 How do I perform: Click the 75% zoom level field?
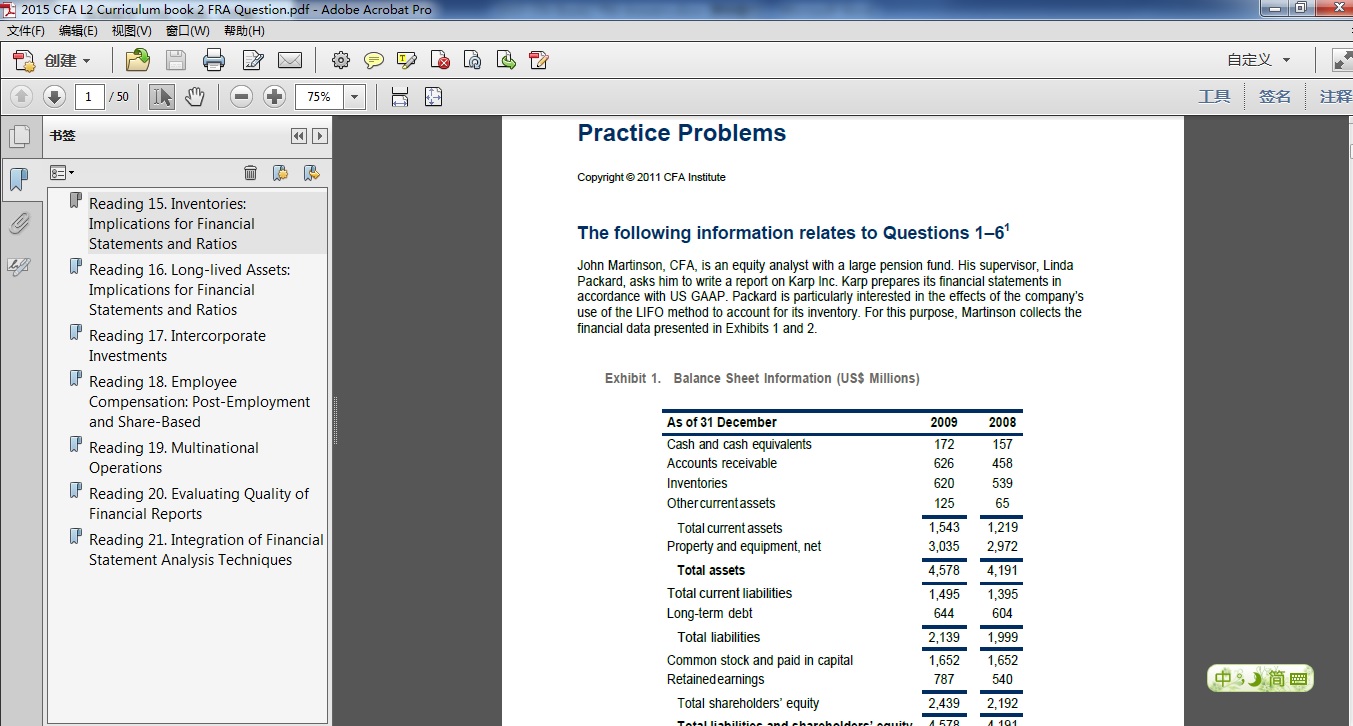(x=319, y=97)
